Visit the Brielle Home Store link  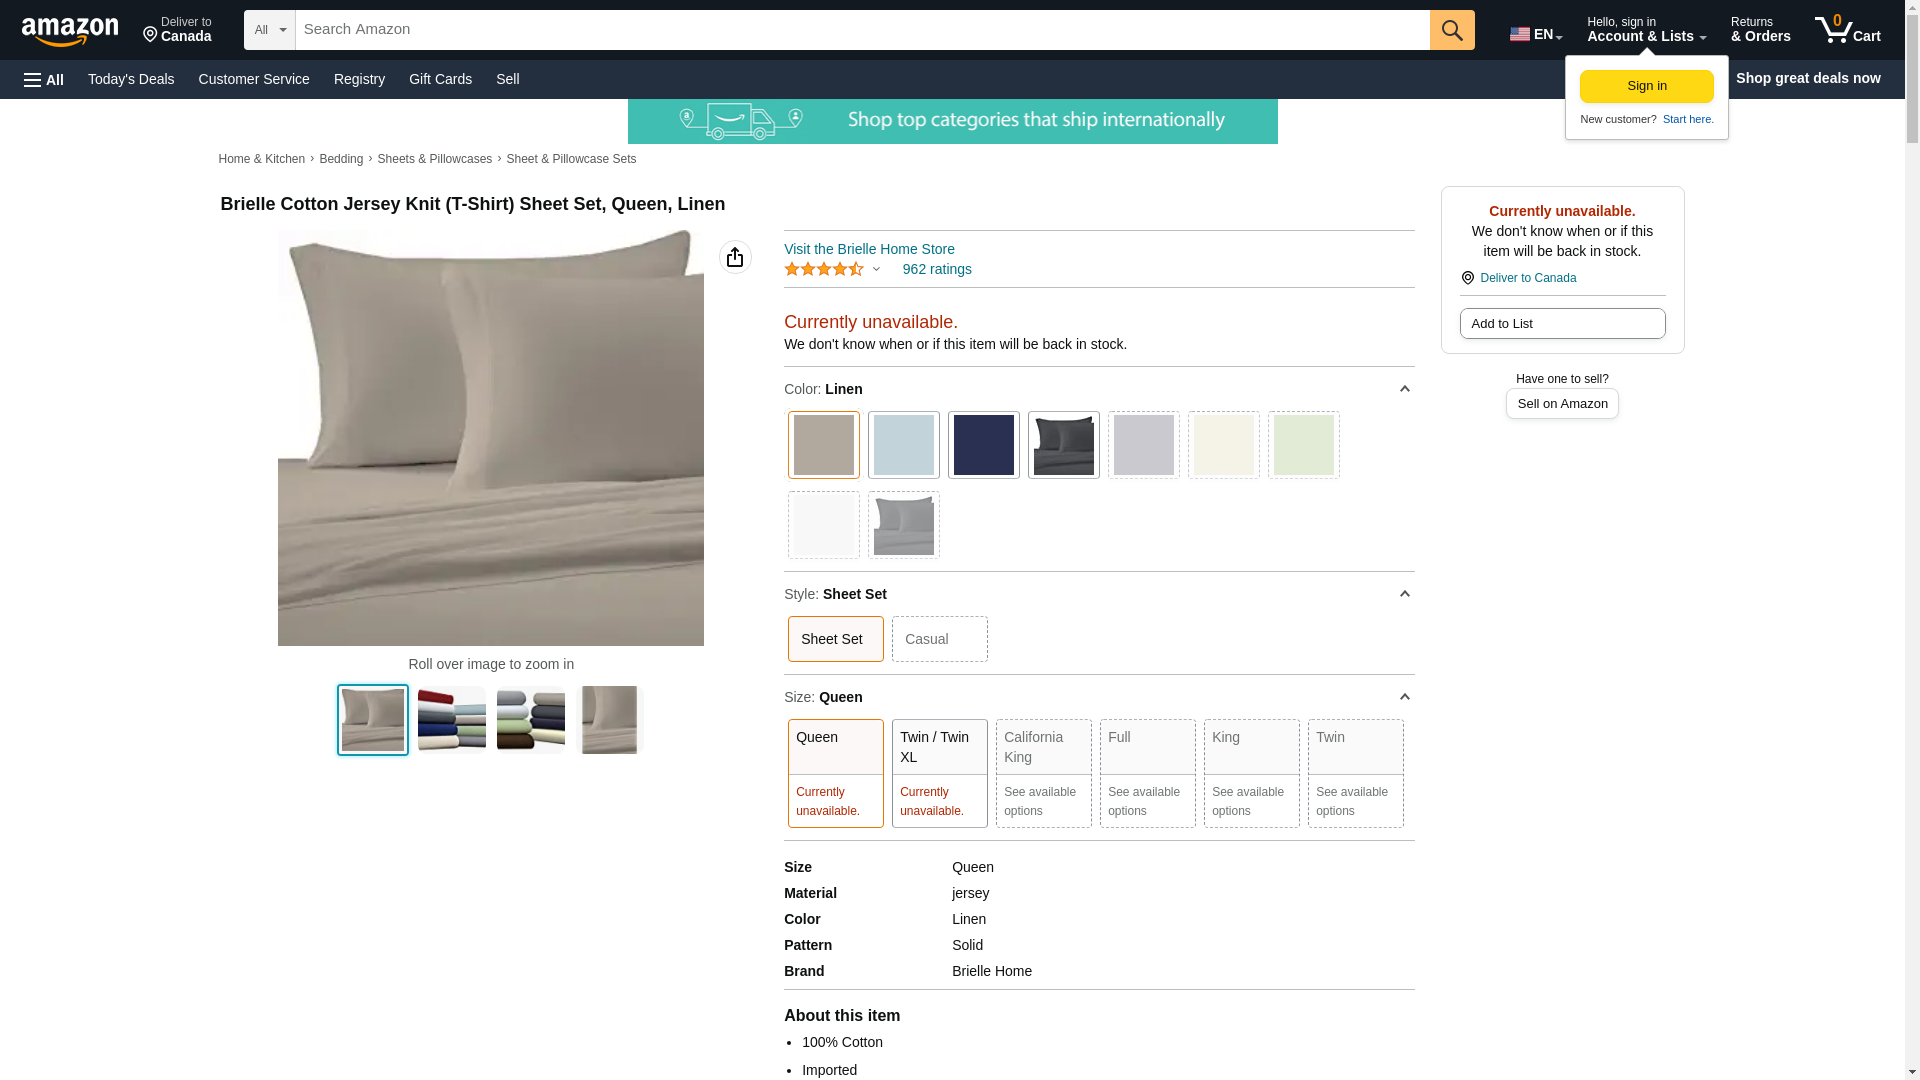[x=868, y=249]
